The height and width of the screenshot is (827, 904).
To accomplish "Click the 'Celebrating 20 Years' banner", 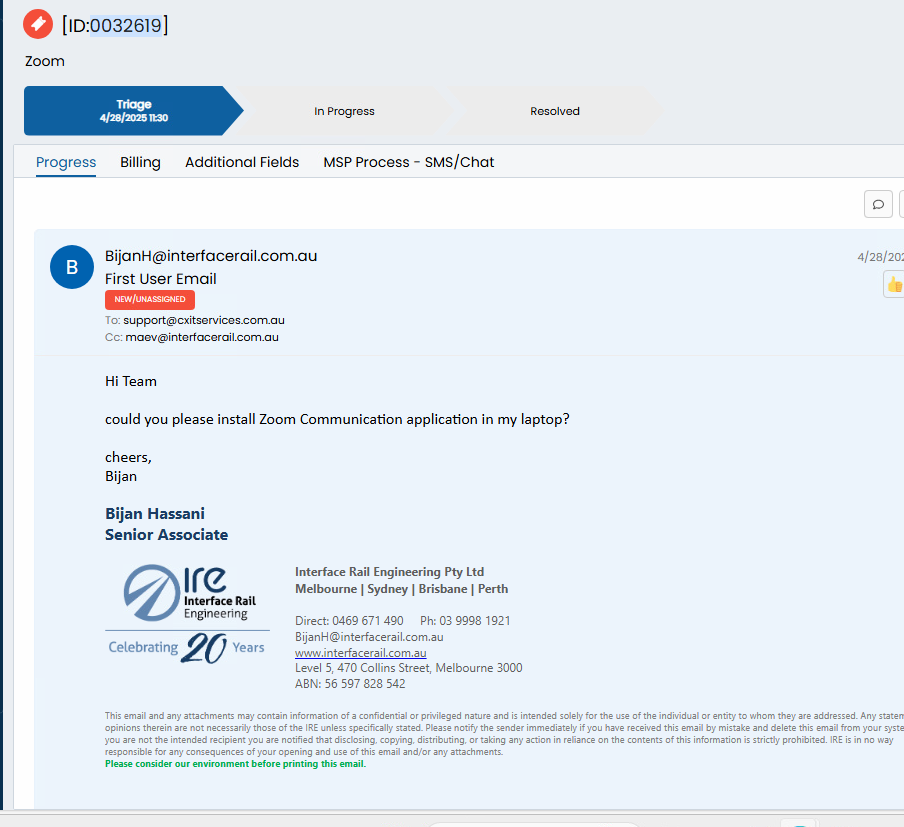I will (187, 648).
